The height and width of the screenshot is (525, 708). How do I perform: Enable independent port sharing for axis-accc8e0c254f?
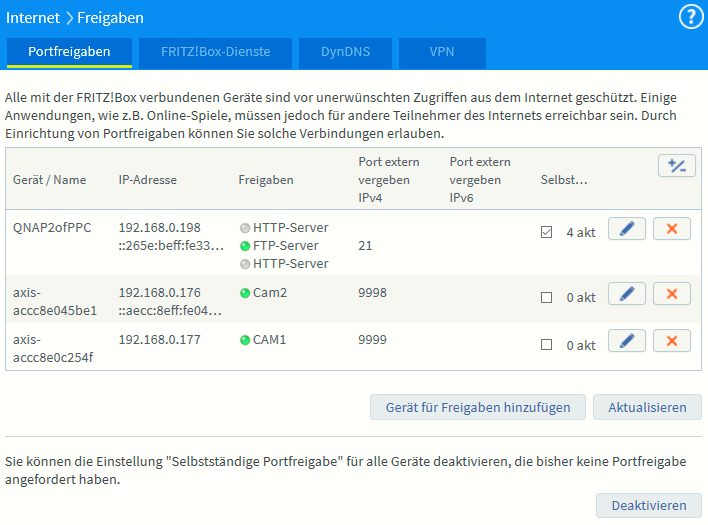coord(546,345)
